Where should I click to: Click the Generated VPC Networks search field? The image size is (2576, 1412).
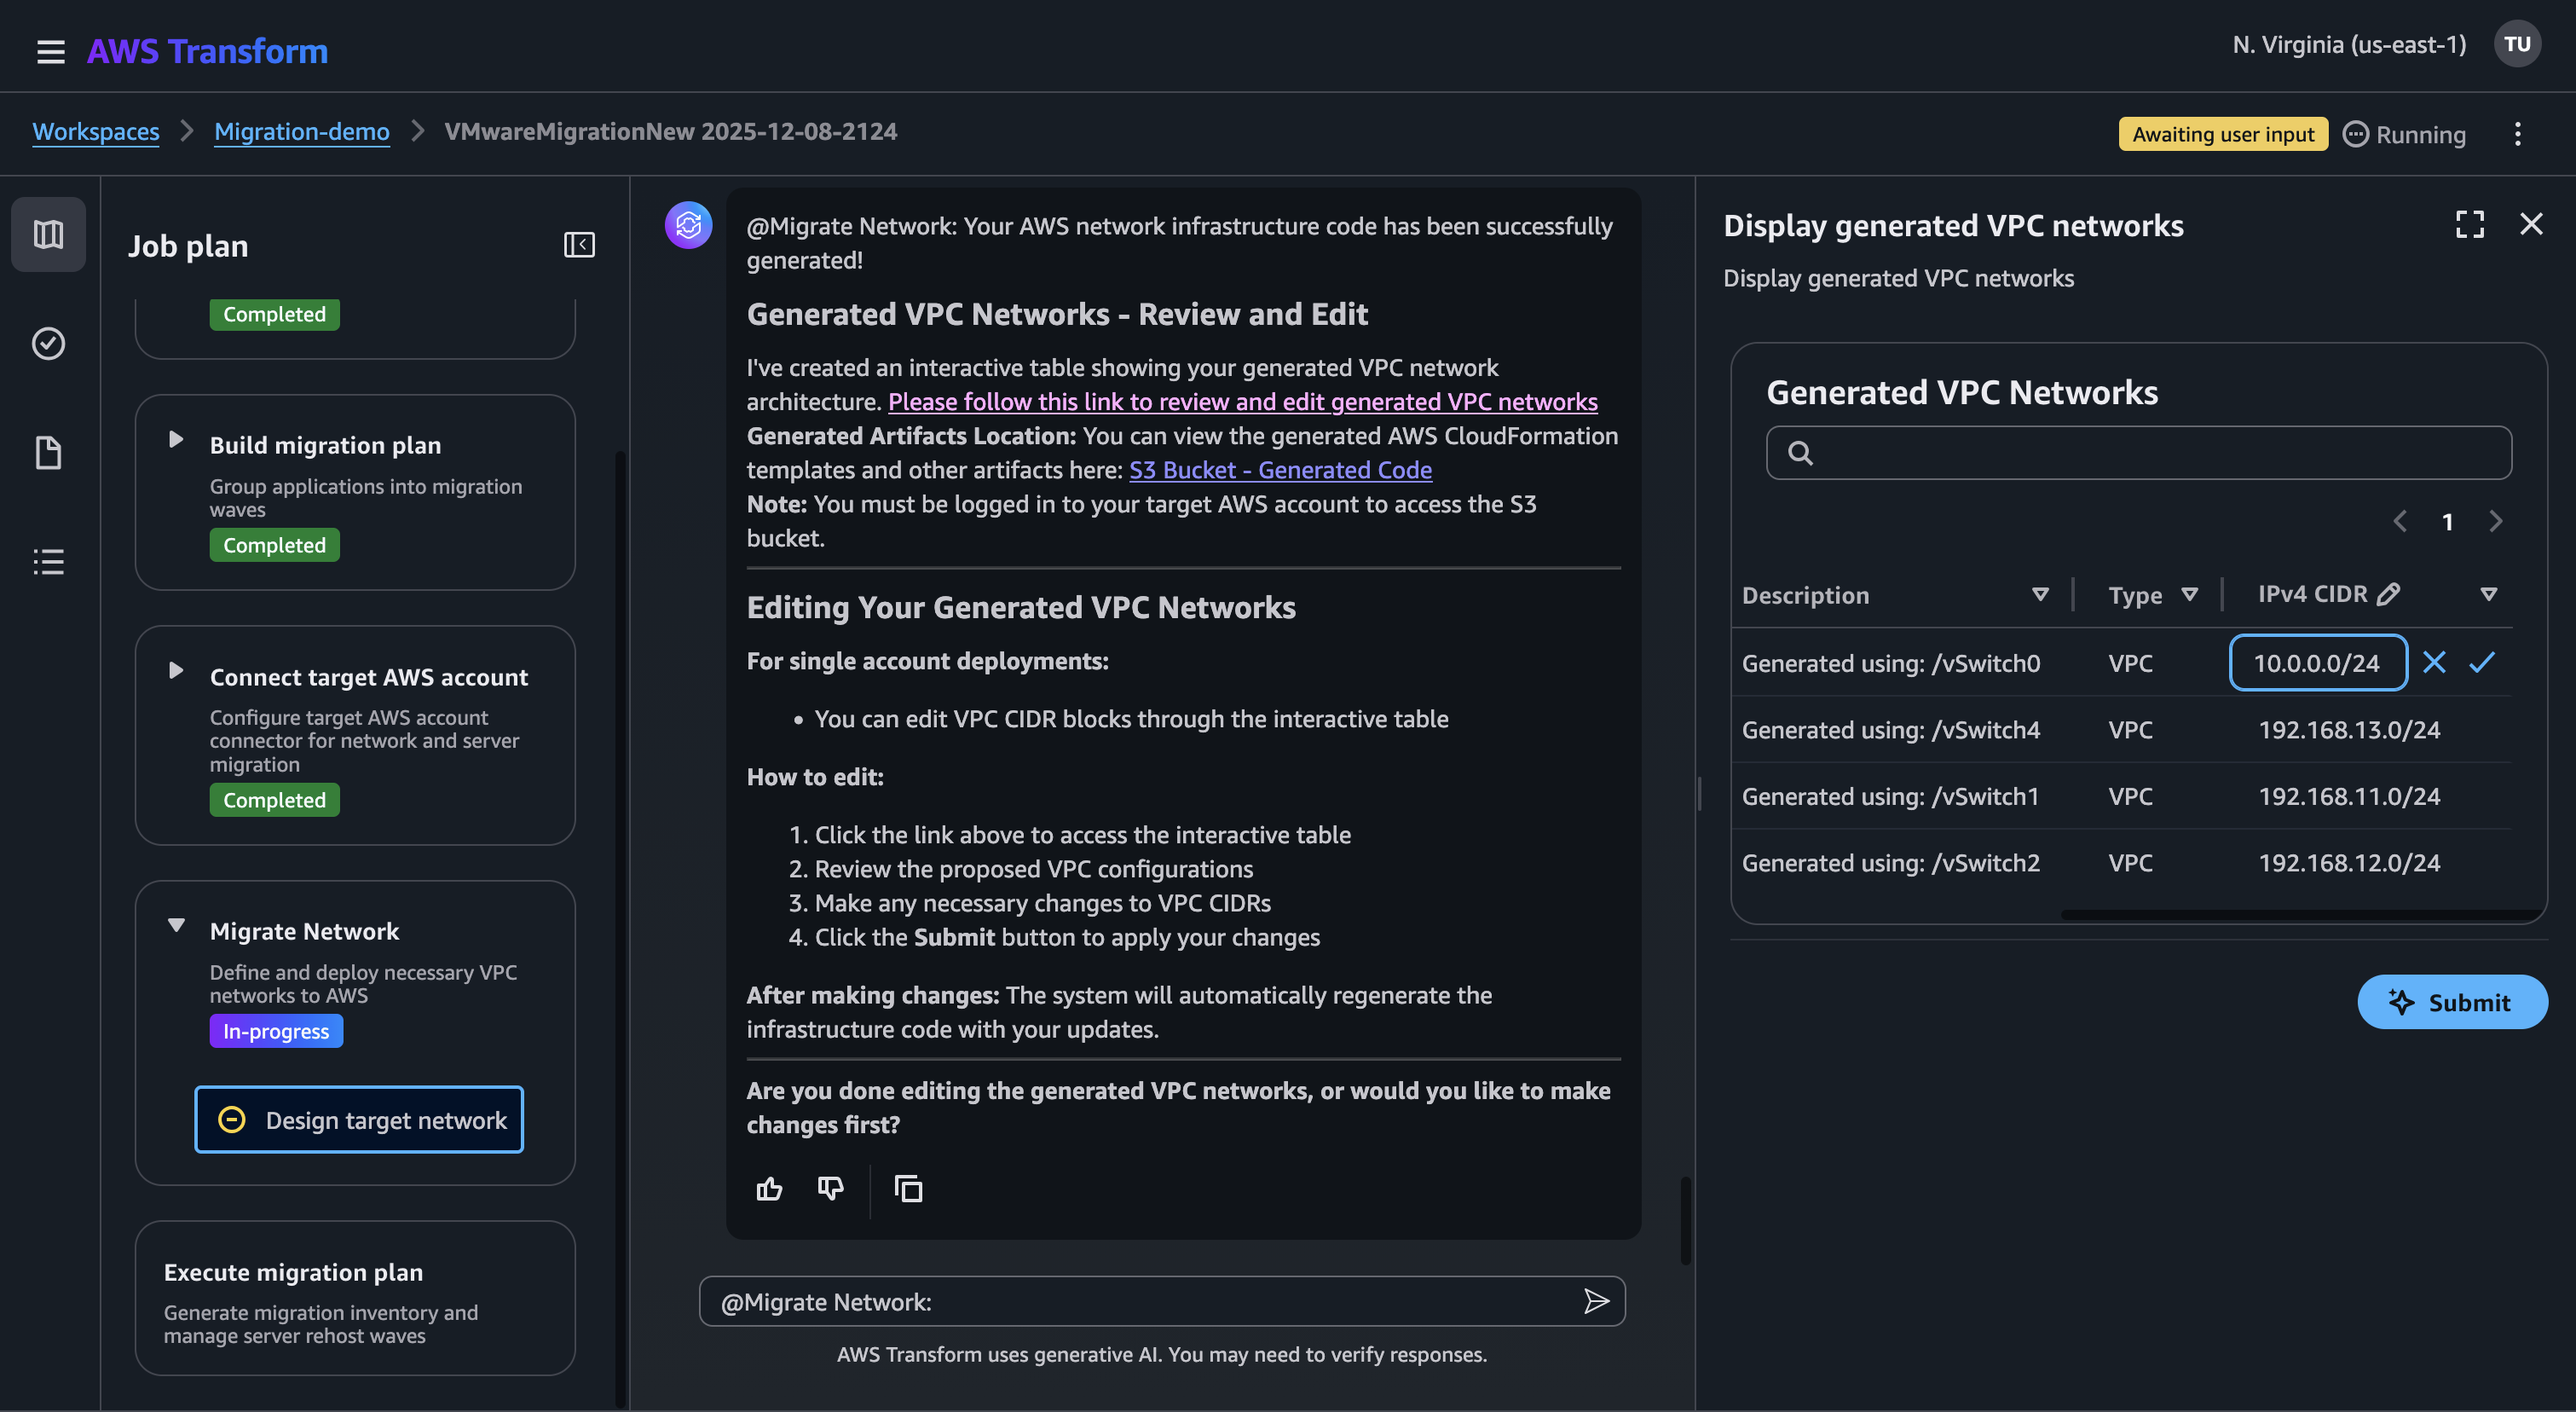(x=2139, y=453)
